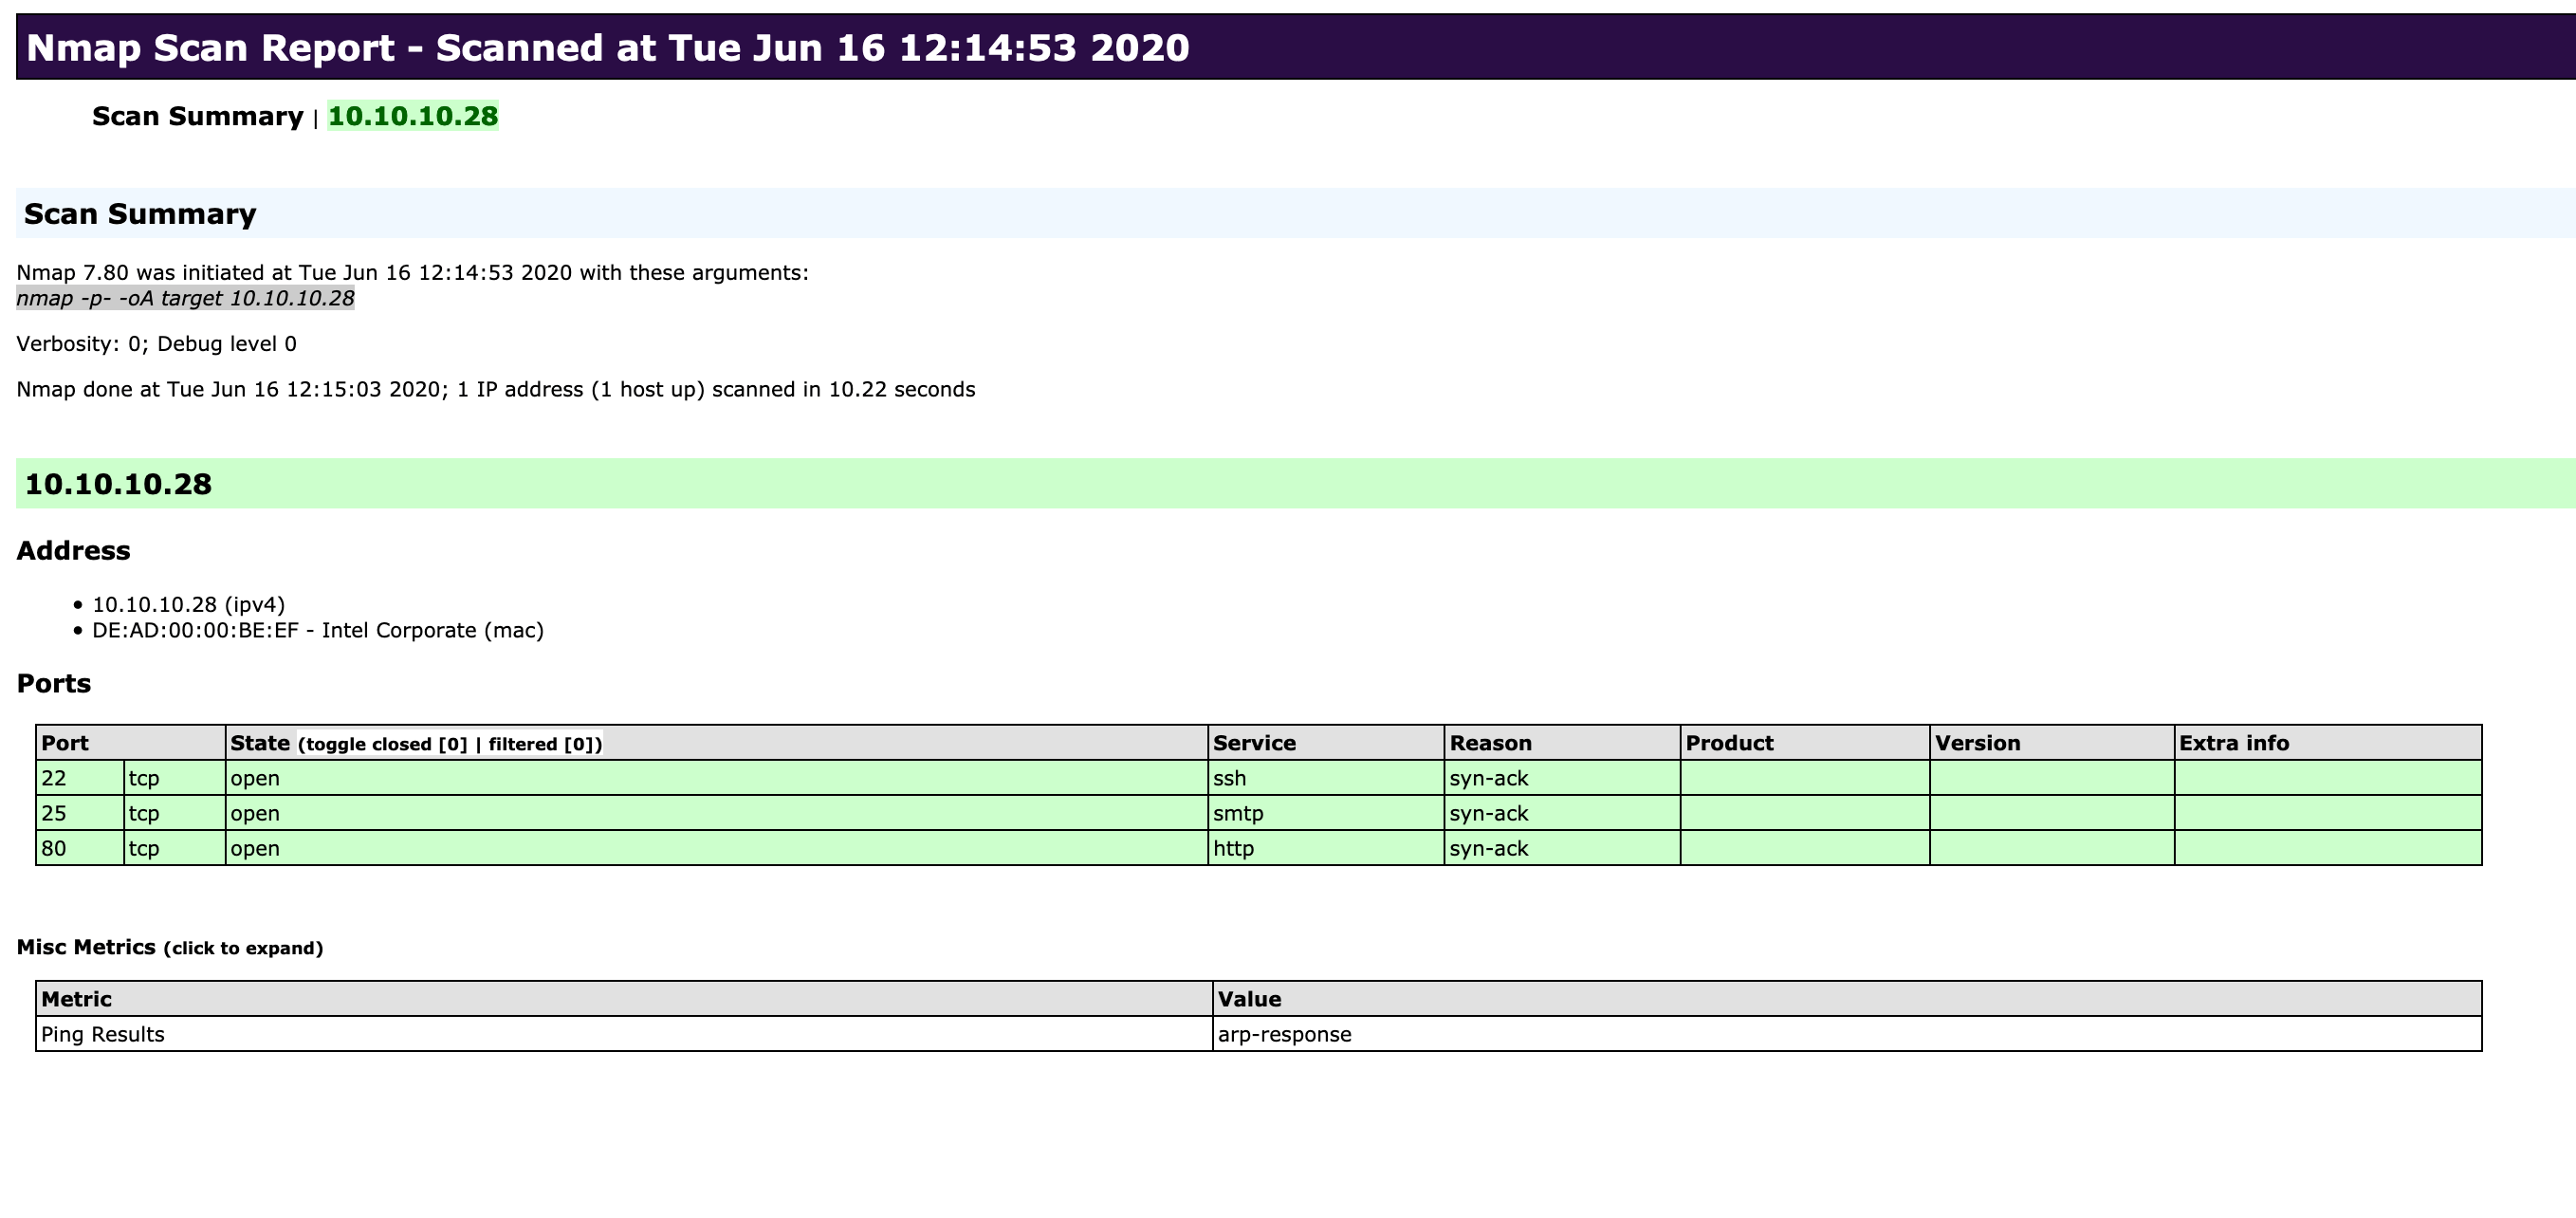The height and width of the screenshot is (1218, 2576).
Task: Click the arp-response value cell
Action: (1284, 1034)
